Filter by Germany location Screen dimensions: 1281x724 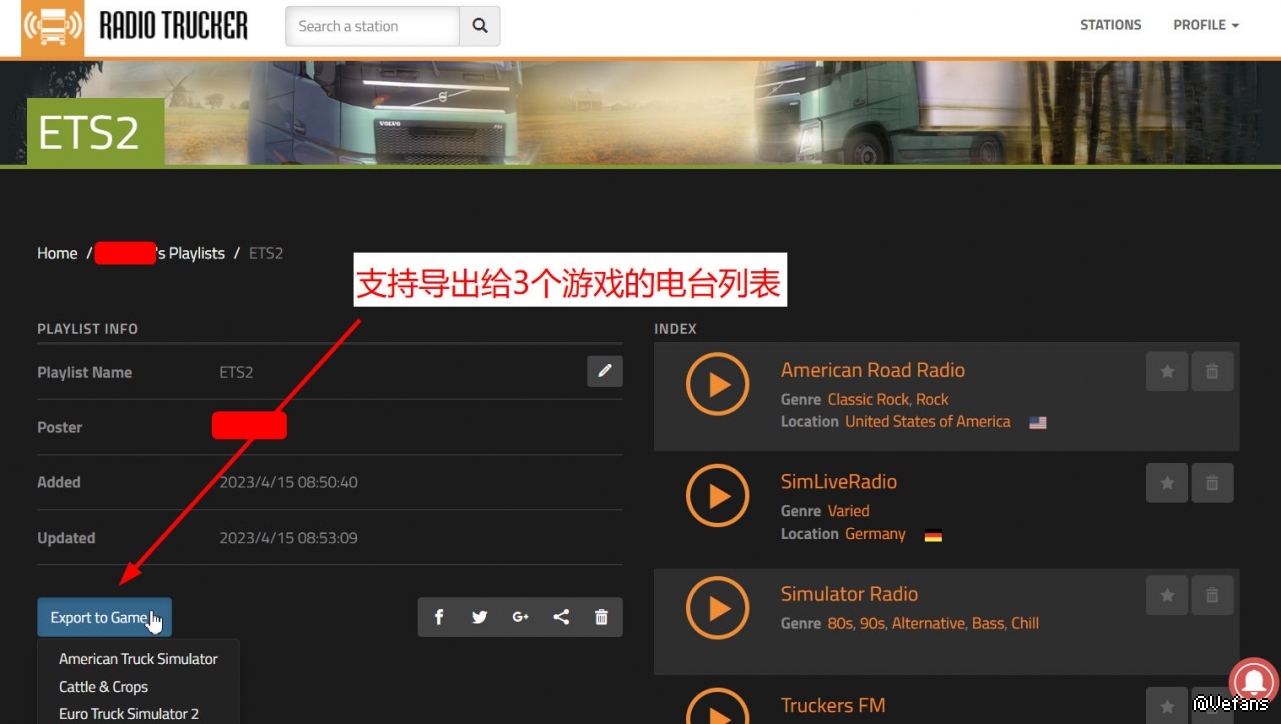point(875,534)
